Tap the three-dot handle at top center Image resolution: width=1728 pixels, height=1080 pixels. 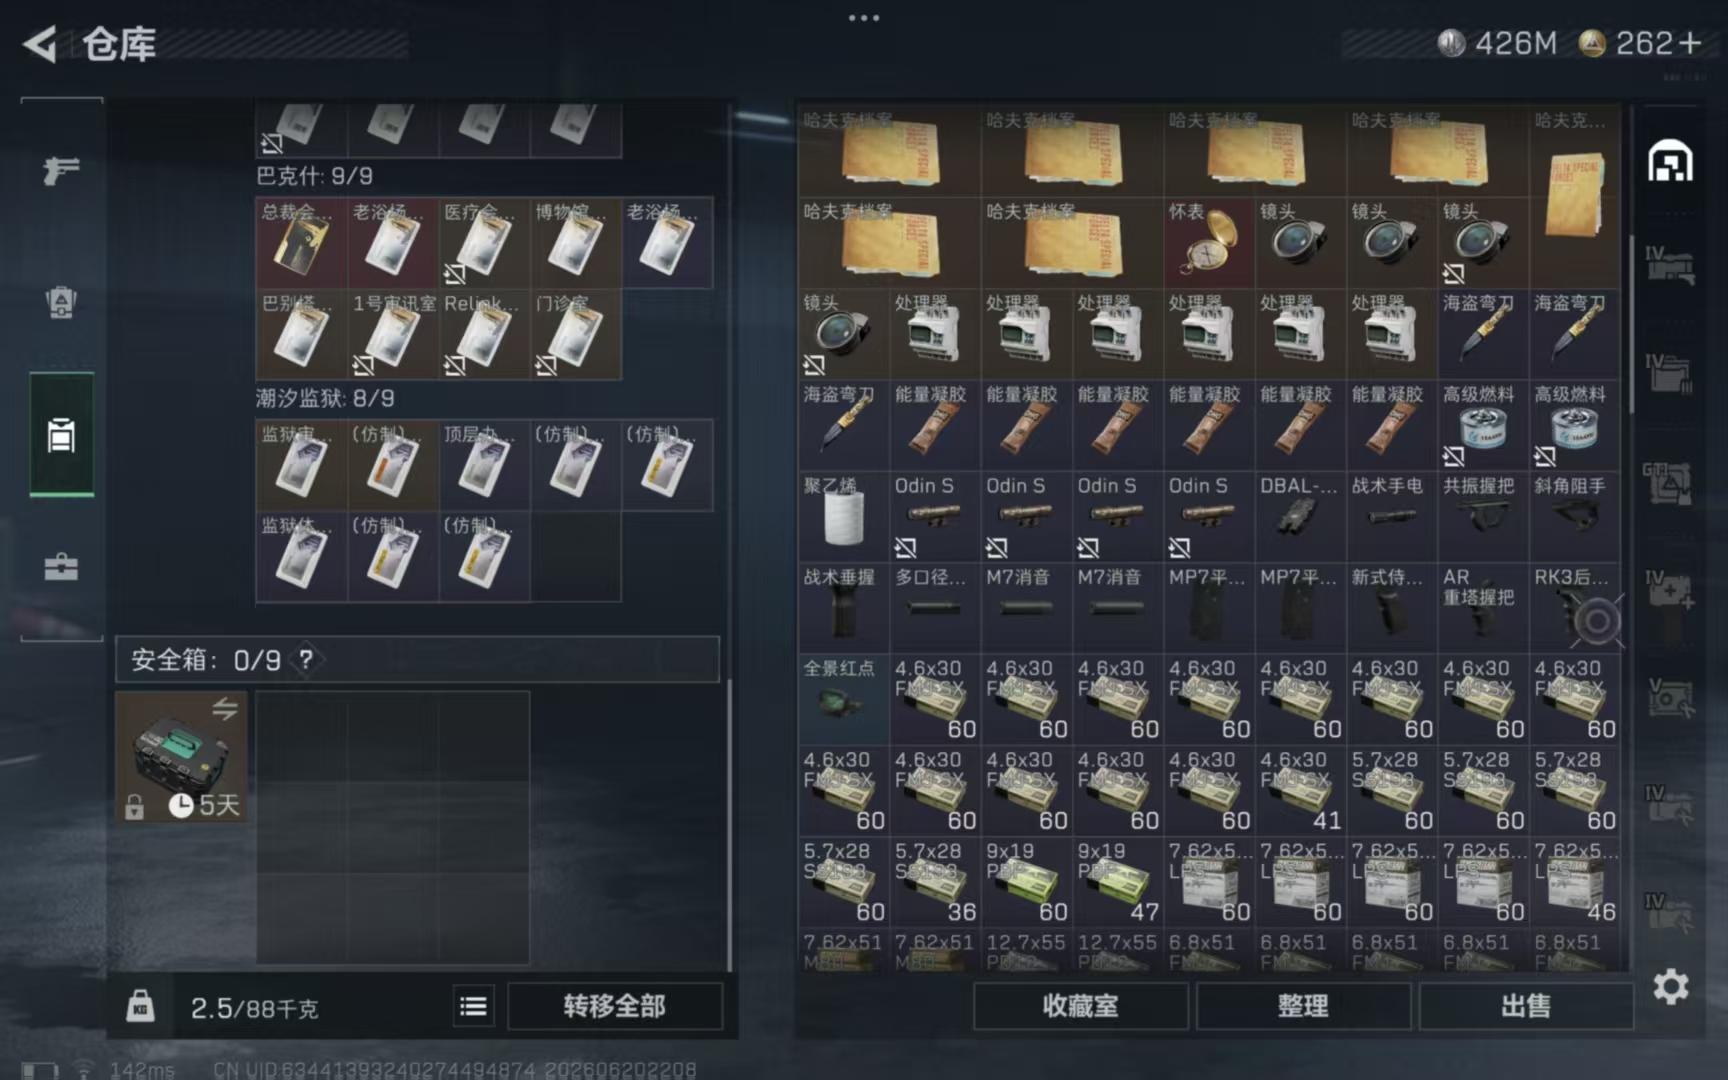864,18
